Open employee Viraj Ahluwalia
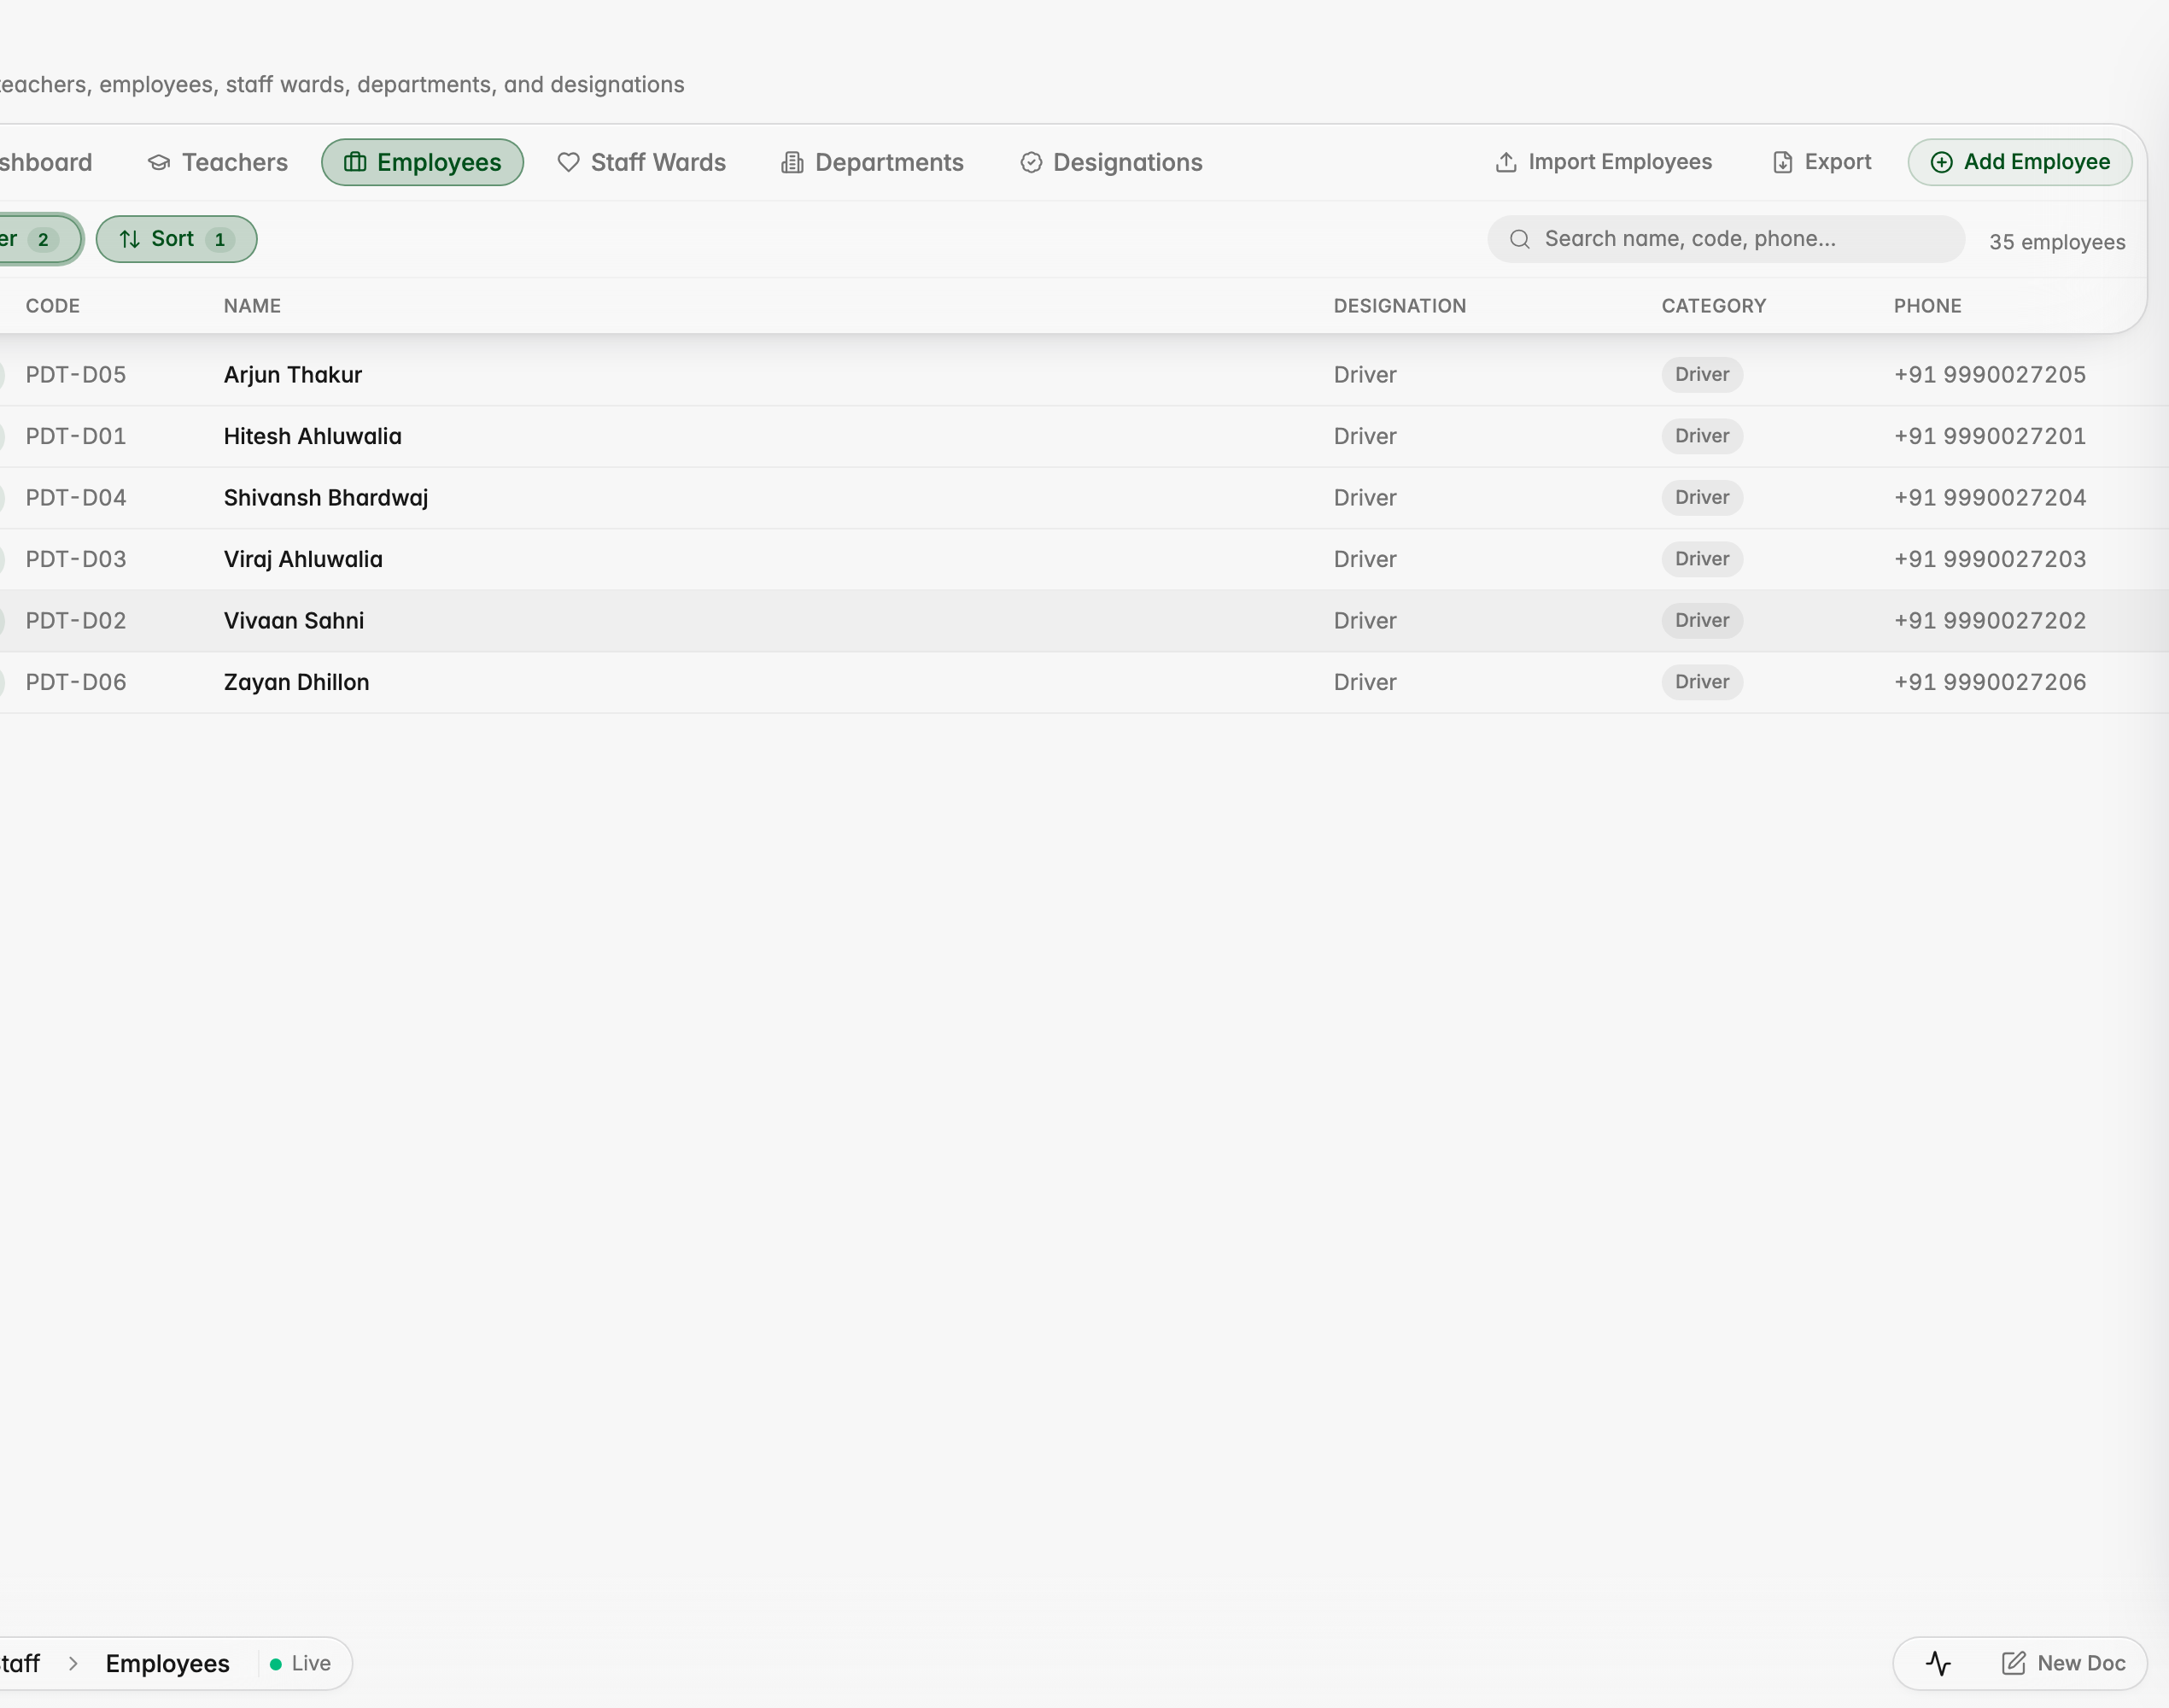This screenshot has height=1708, width=2169. pyautogui.click(x=303, y=559)
